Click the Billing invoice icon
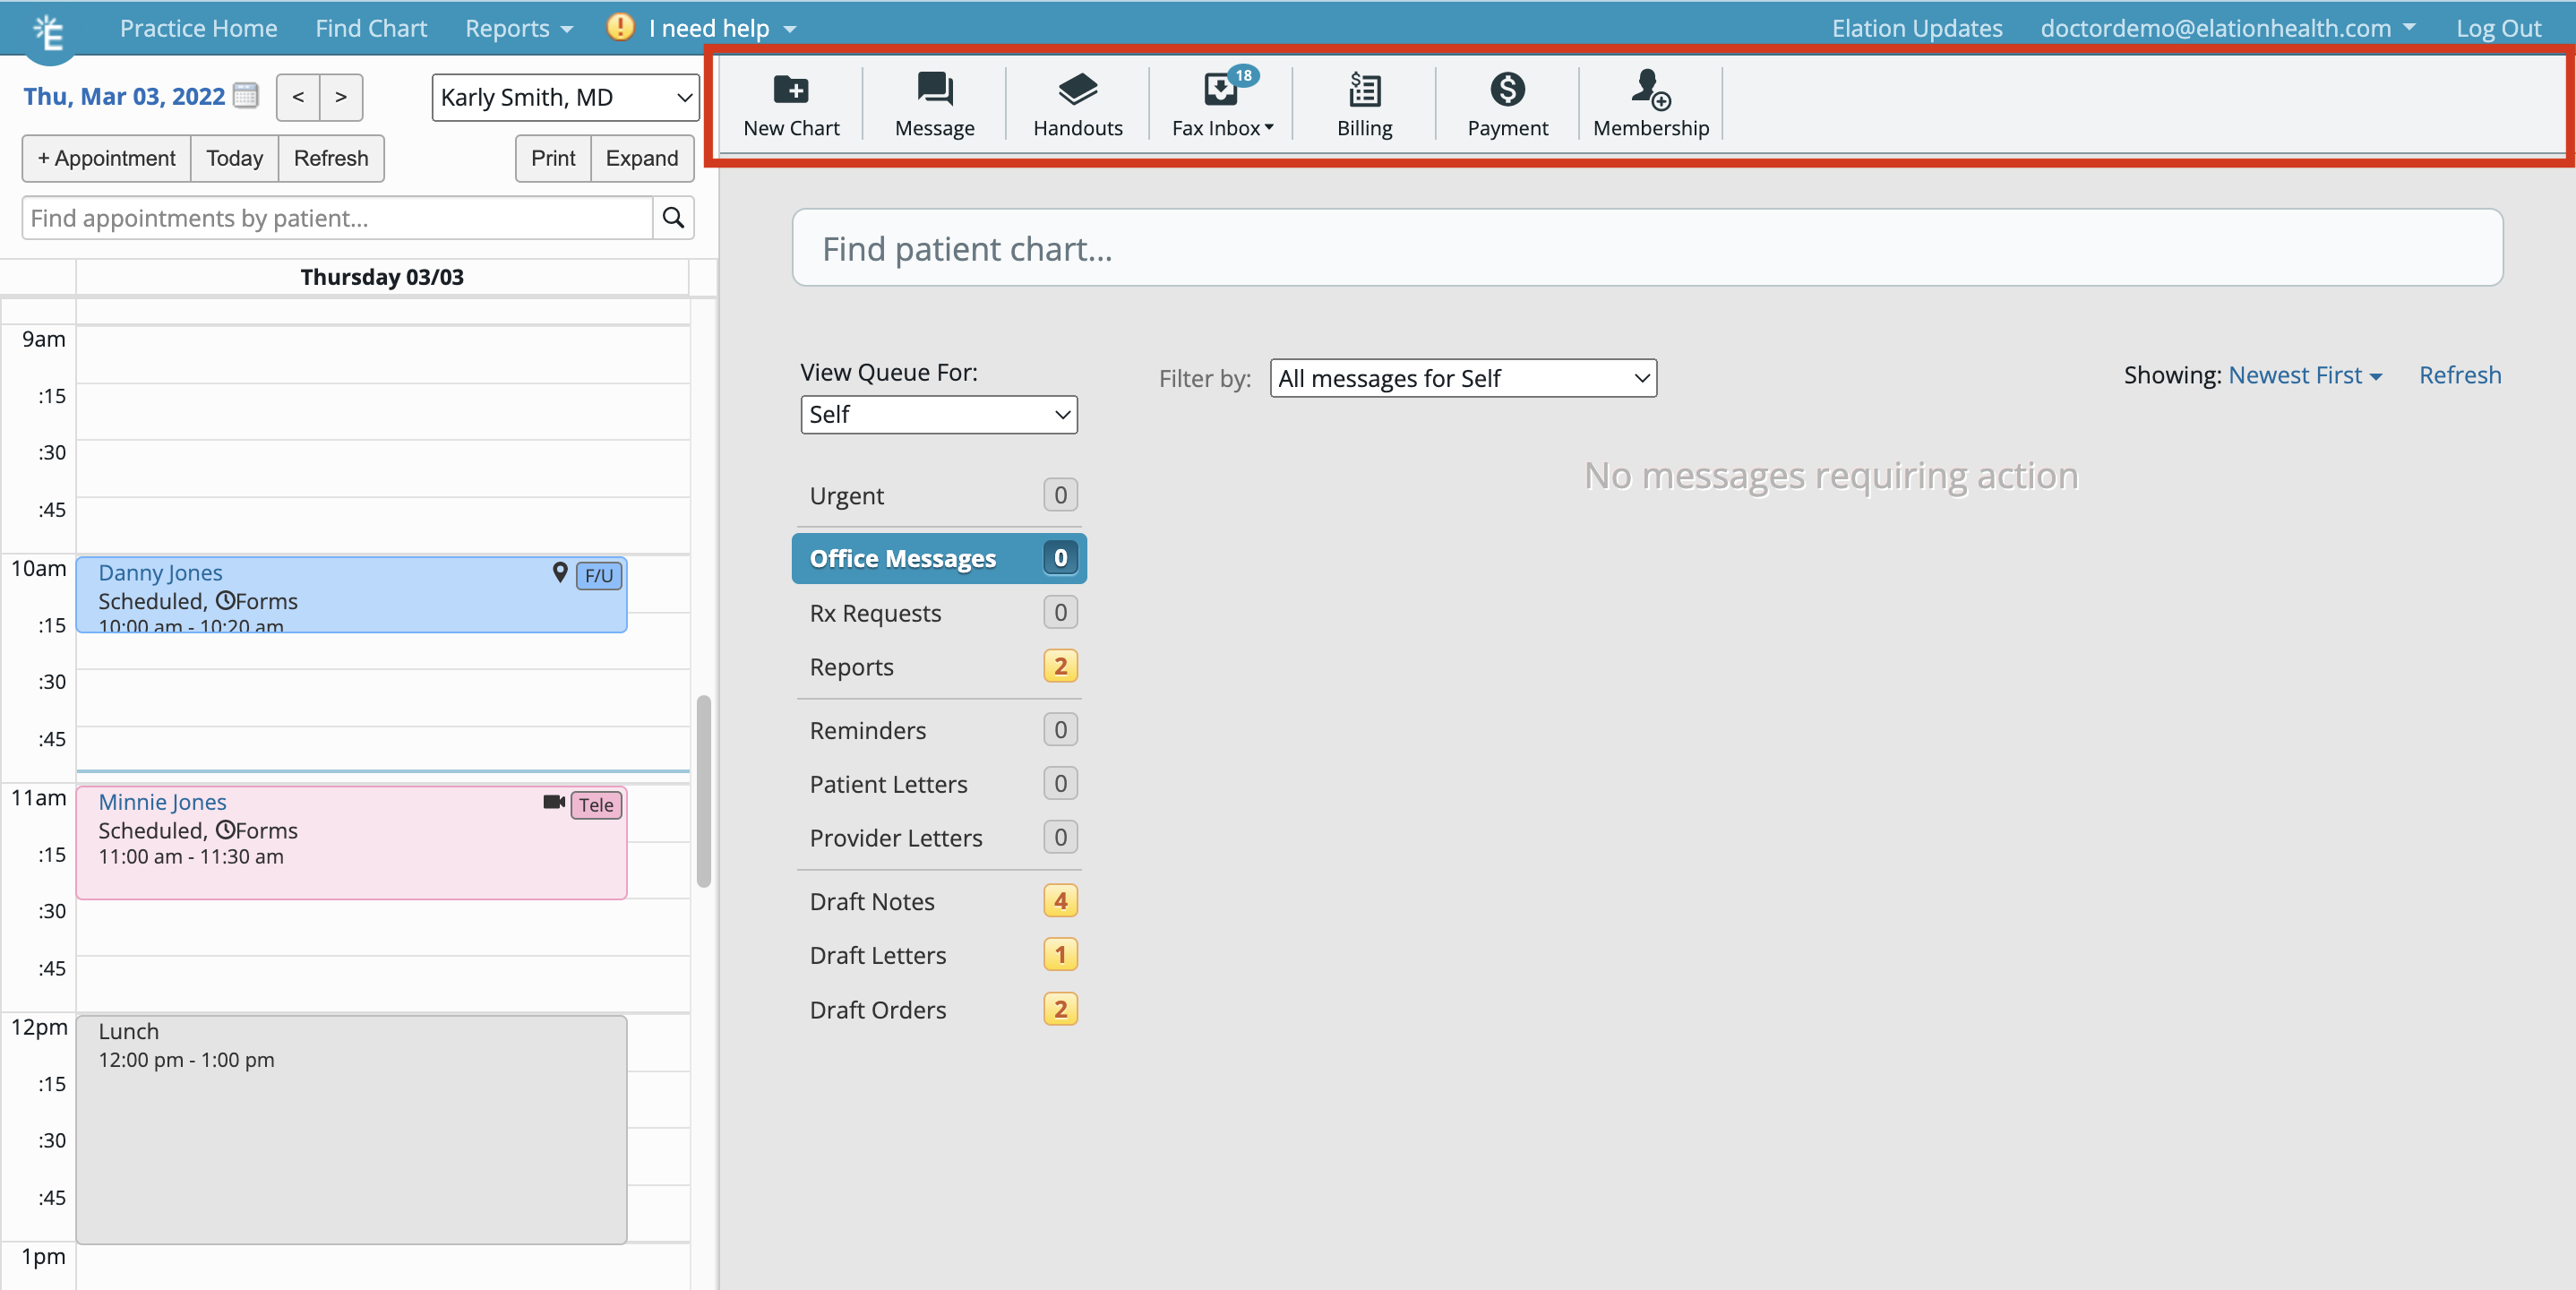 click(x=1364, y=90)
